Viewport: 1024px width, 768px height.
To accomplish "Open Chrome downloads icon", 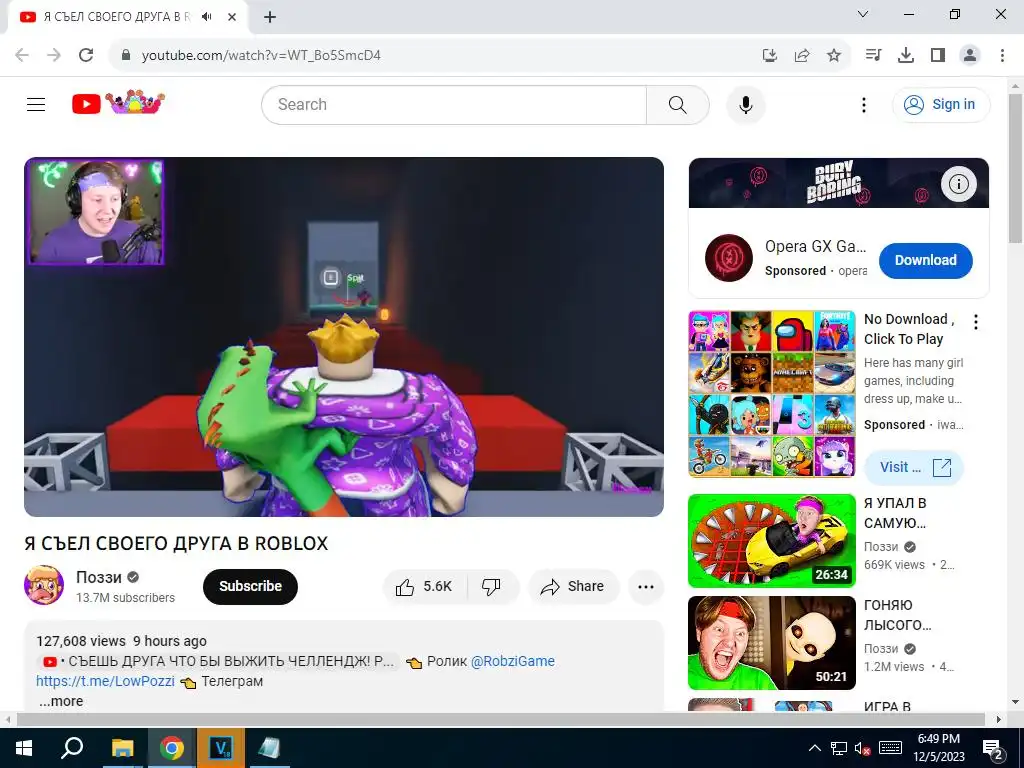I will [x=905, y=55].
